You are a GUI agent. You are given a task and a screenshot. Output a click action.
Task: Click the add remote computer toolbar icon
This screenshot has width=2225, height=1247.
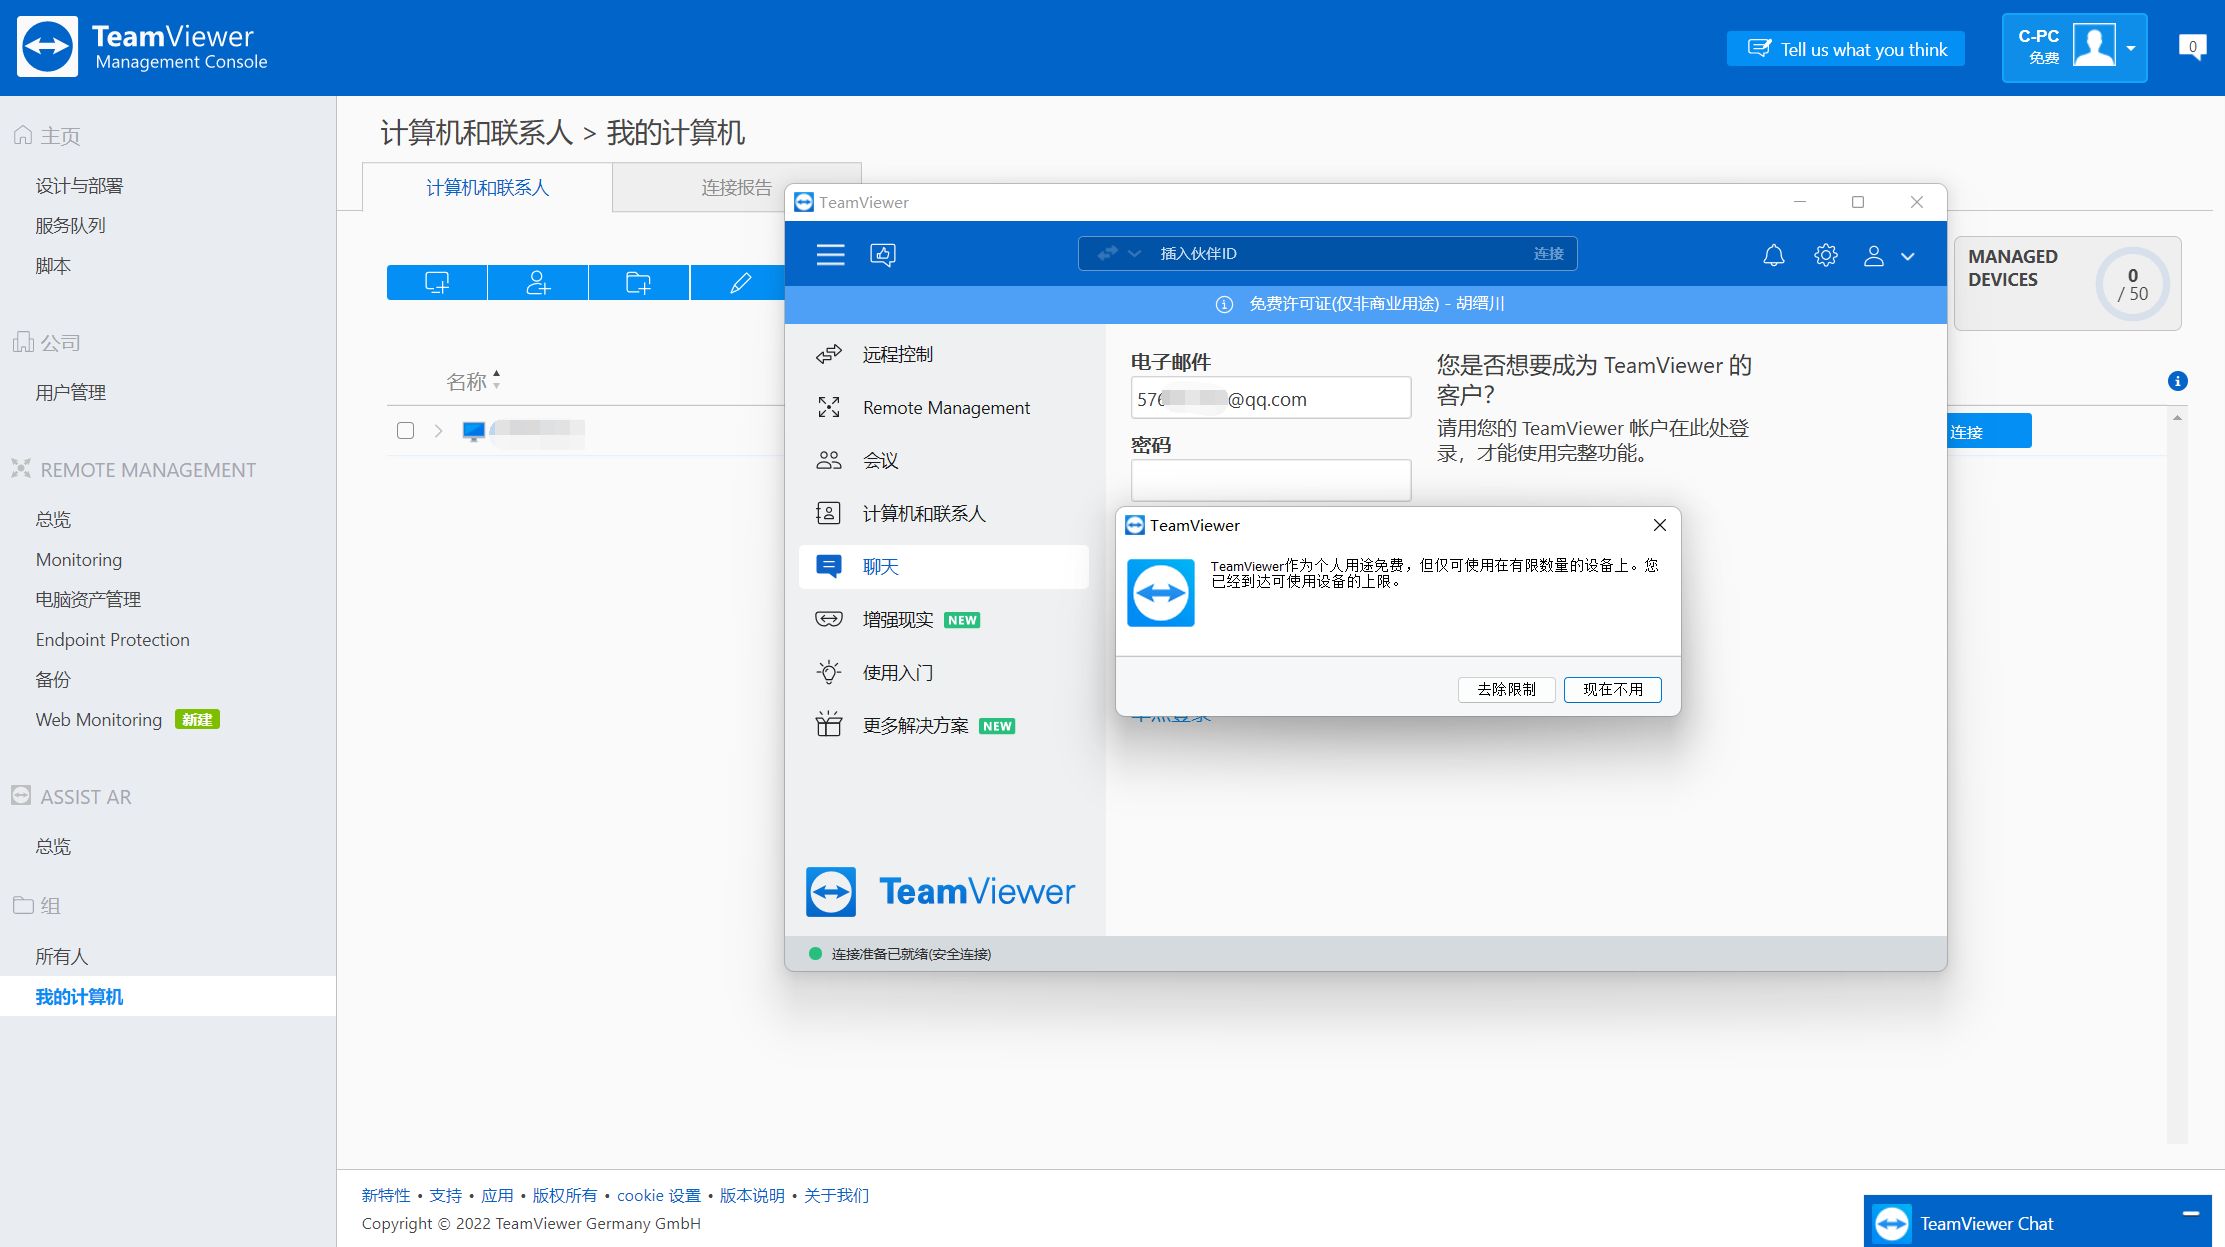(437, 283)
